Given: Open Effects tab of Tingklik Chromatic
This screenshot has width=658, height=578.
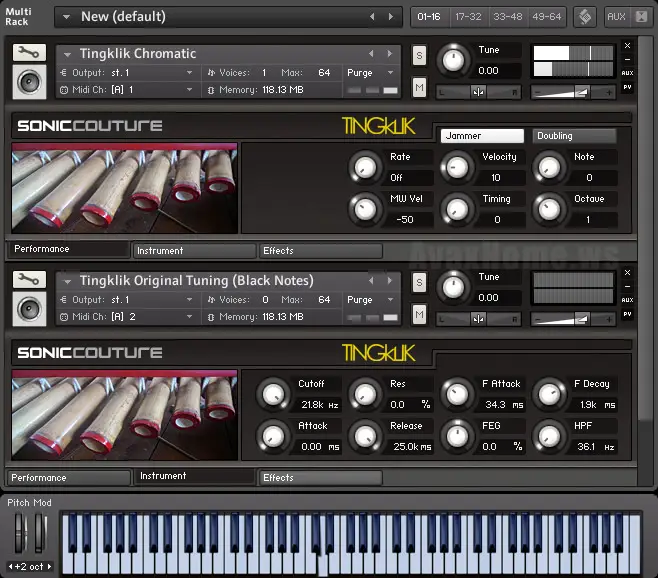Looking at the screenshot, I should pyautogui.click(x=320, y=251).
